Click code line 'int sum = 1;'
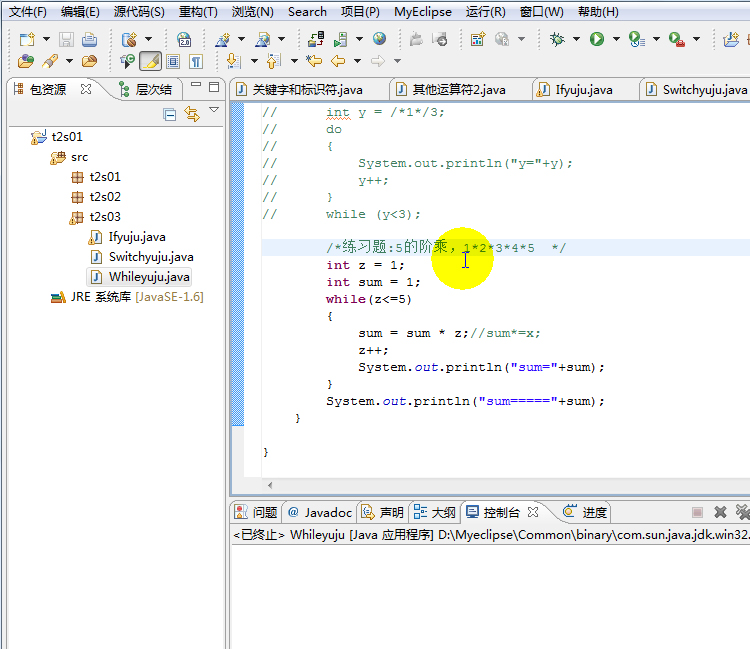 pos(373,282)
